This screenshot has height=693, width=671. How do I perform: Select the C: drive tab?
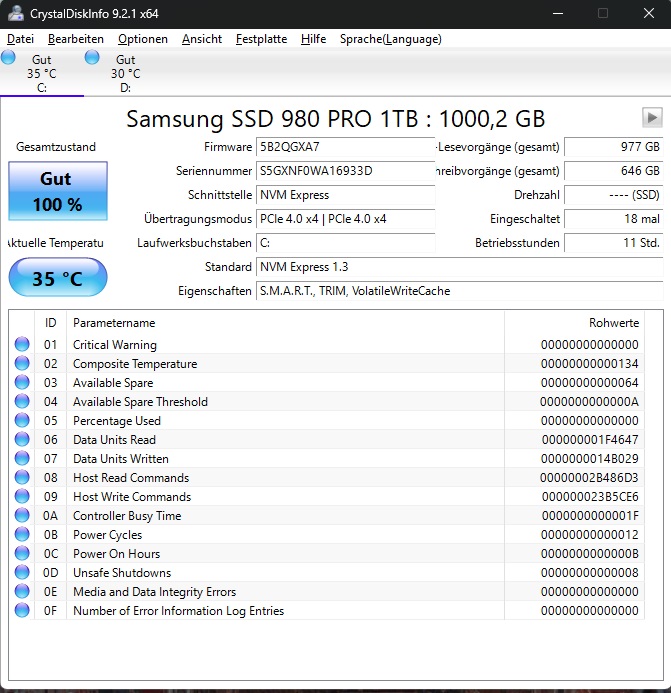[42, 73]
